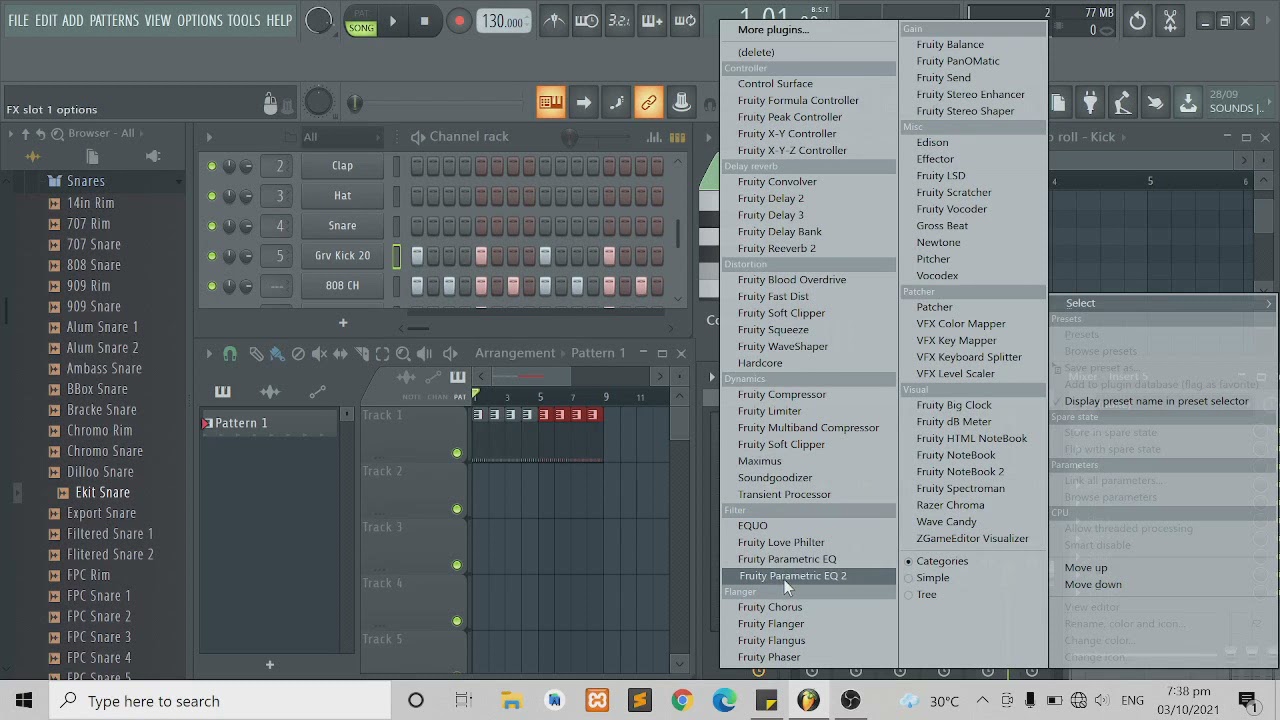Open the Channel rack options arrow menu
Viewport: 1280px width, 720px height.
click(209, 137)
